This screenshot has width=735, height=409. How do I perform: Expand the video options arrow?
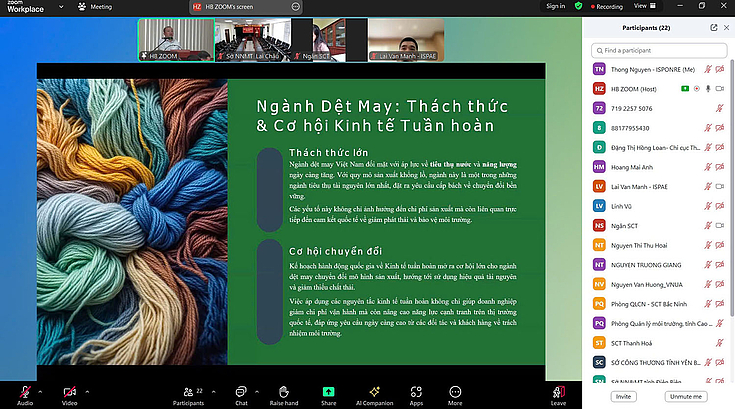point(86,391)
